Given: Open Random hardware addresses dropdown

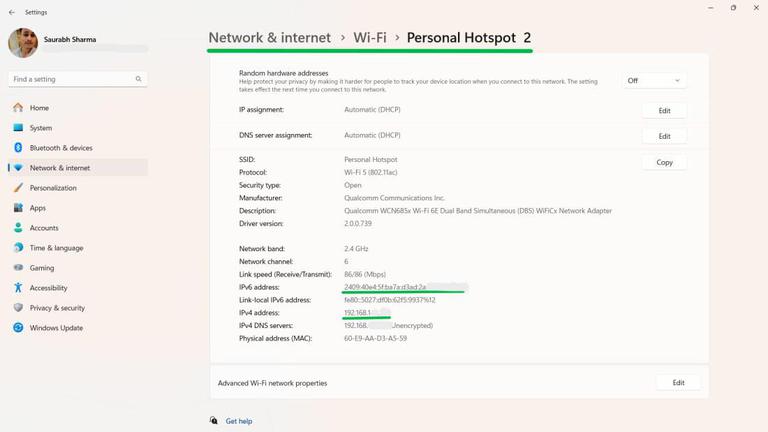Looking at the screenshot, I should pyautogui.click(x=654, y=81).
